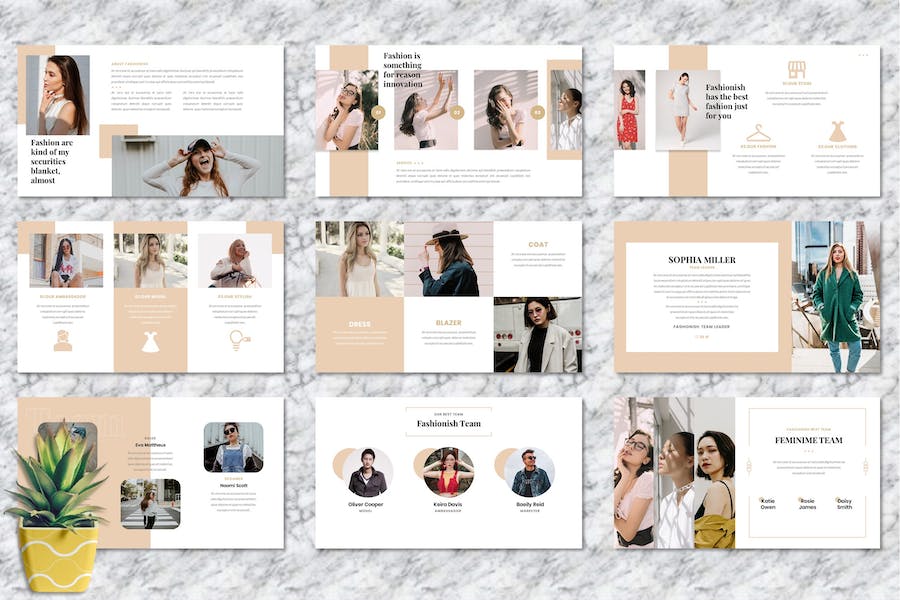Click the BLAZER label text

pyautogui.click(x=448, y=323)
